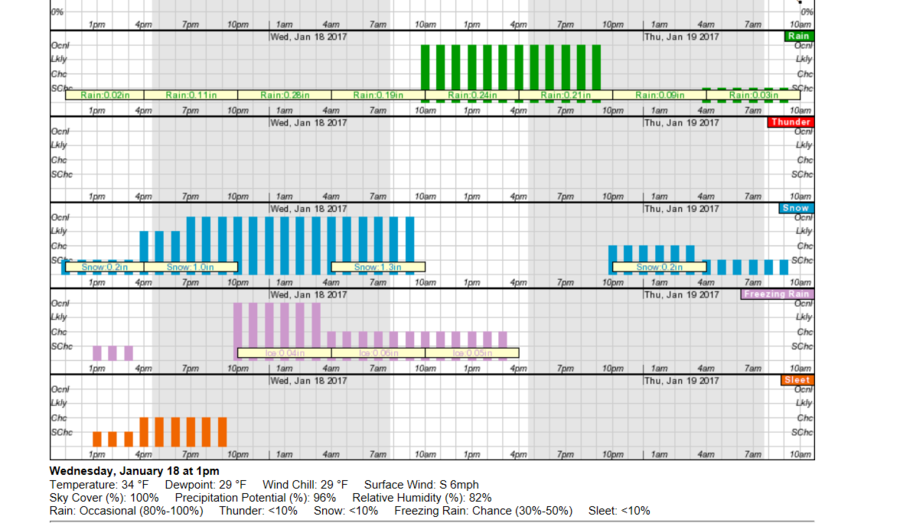Click the first purple freezing rain bar
The image size is (900, 523).
(x=97, y=353)
